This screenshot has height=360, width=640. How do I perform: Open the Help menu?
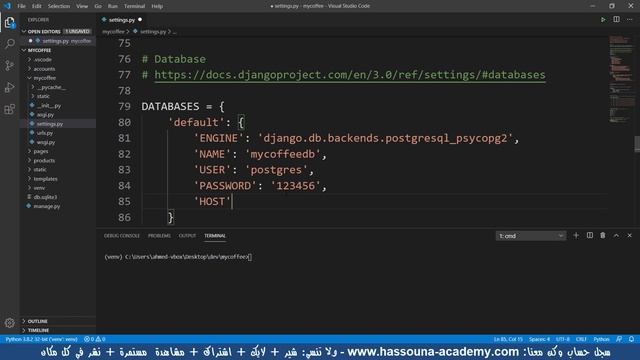tap(157, 6)
